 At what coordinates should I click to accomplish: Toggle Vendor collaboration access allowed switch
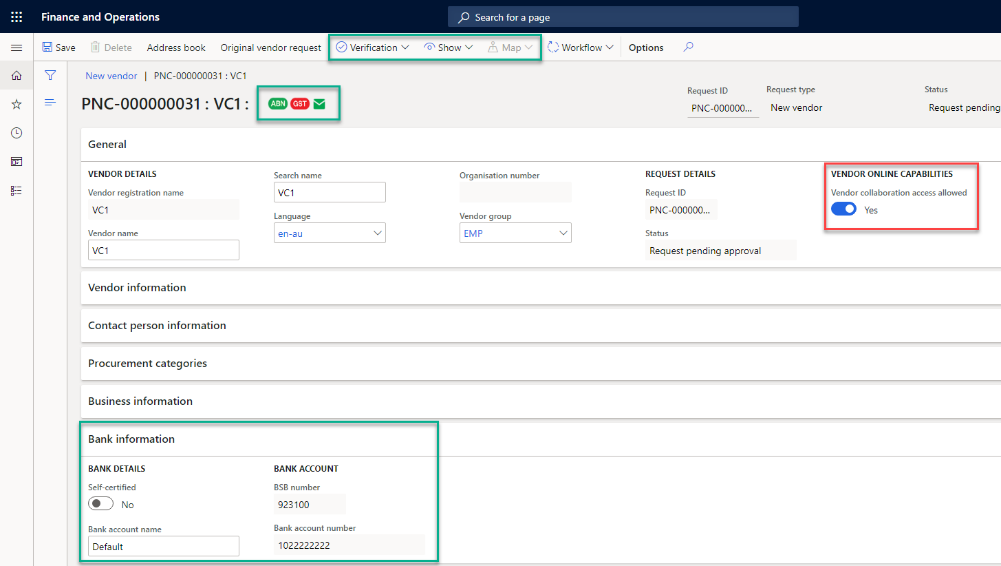843,209
